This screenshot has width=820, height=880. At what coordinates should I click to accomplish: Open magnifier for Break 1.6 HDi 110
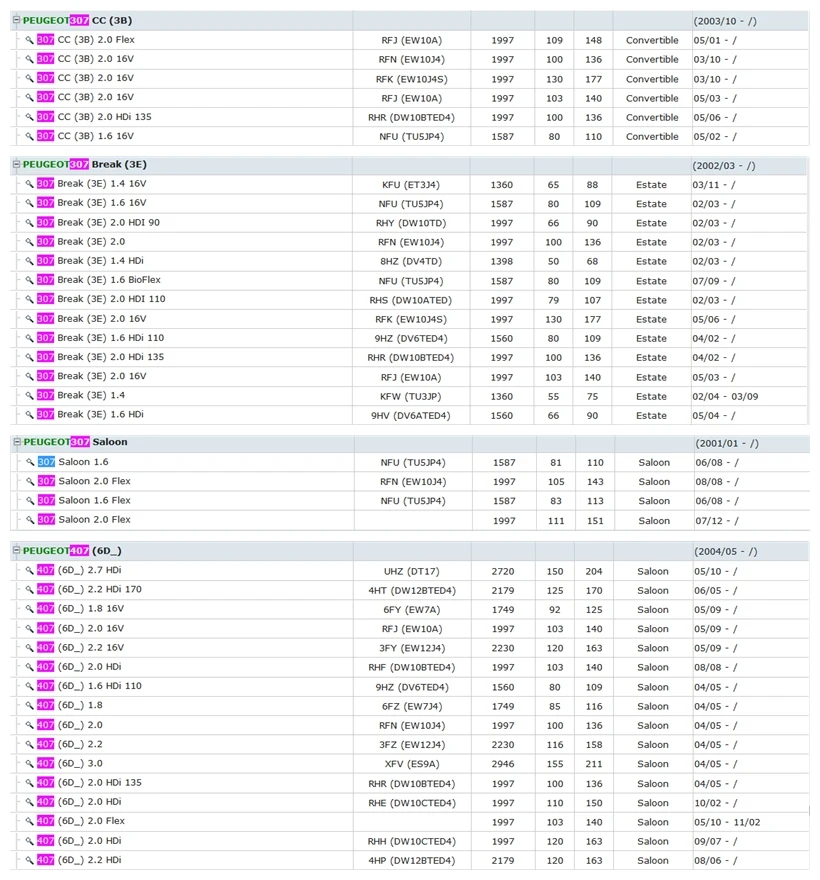click(x=29, y=338)
